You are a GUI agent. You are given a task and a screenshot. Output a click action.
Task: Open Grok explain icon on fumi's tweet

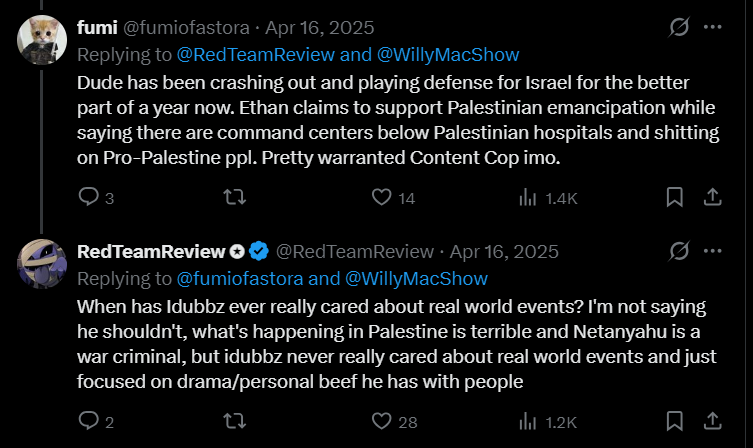(x=679, y=27)
